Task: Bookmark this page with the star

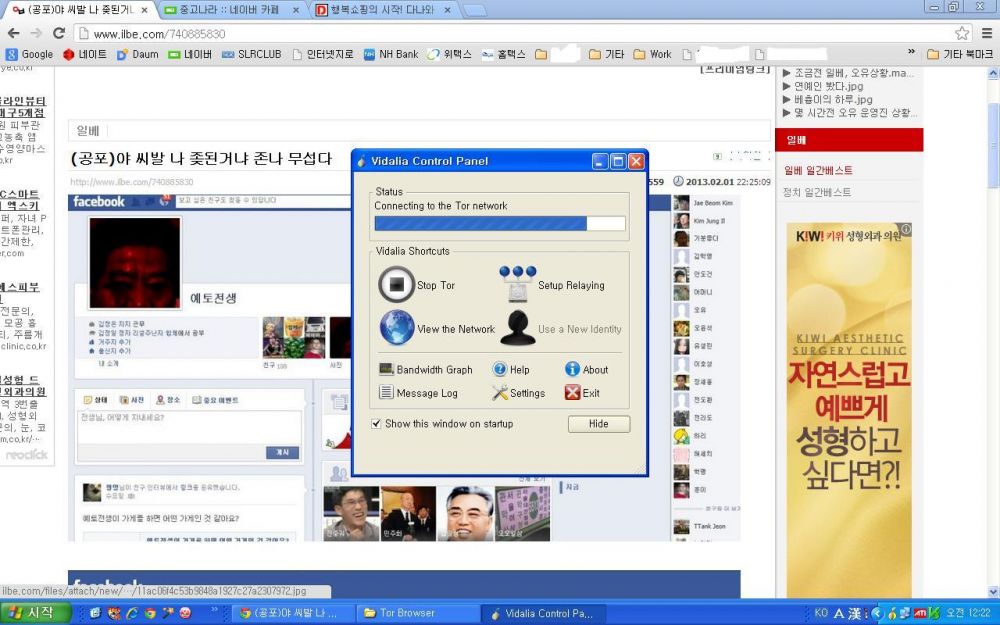Action: click(962, 33)
